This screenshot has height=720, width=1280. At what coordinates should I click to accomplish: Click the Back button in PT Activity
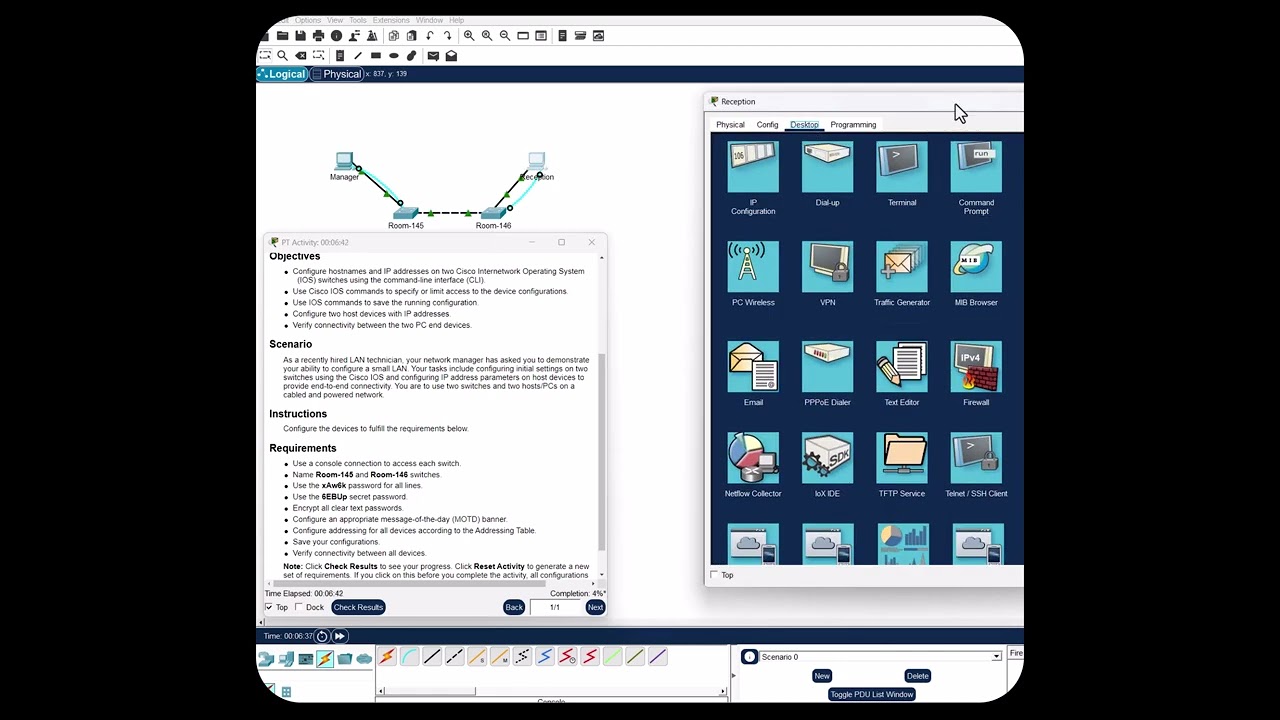pyautogui.click(x=514, y=607)
